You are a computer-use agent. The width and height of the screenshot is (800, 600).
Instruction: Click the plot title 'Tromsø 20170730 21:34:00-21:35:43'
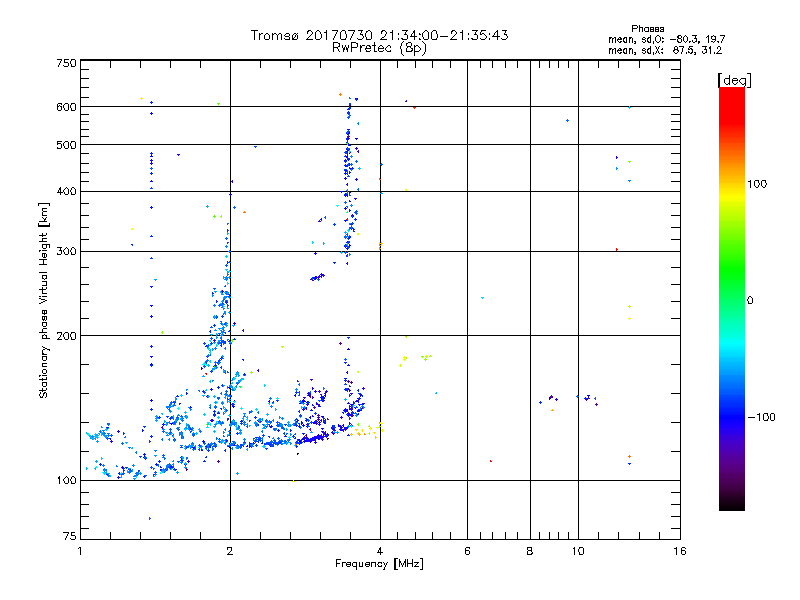[379, 35]
